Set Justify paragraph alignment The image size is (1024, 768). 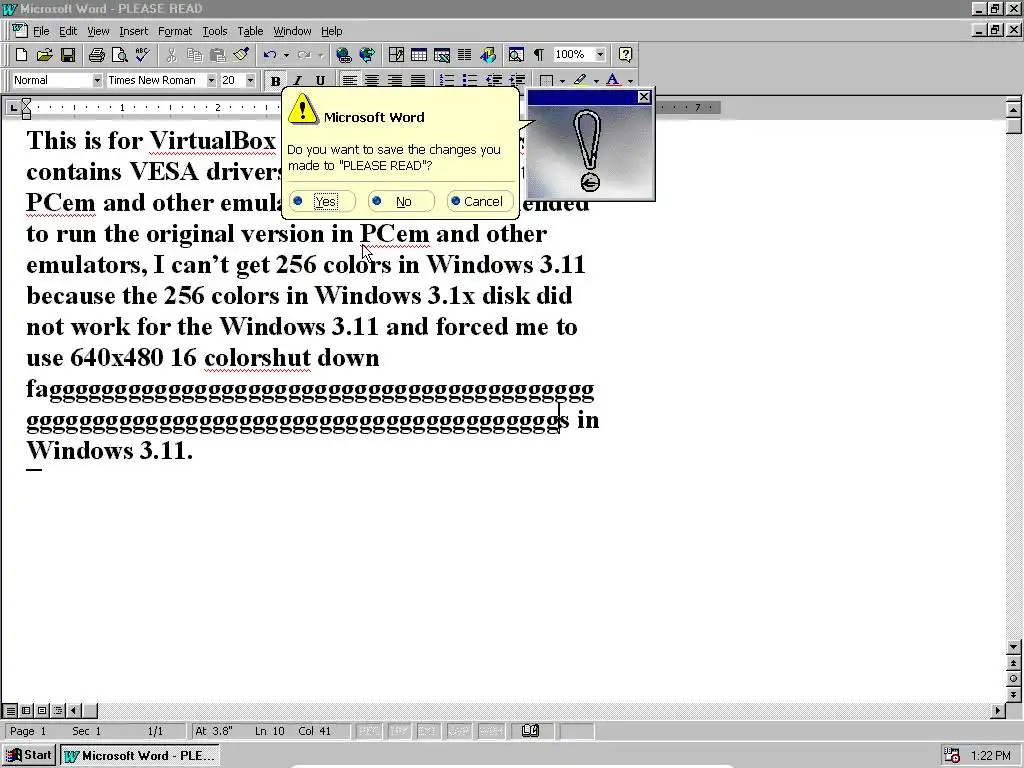418,80
